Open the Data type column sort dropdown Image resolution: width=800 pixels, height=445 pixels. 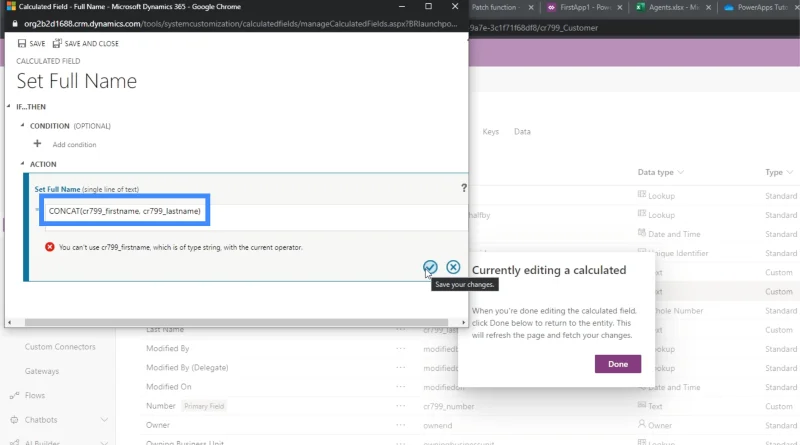click(680, 172)
